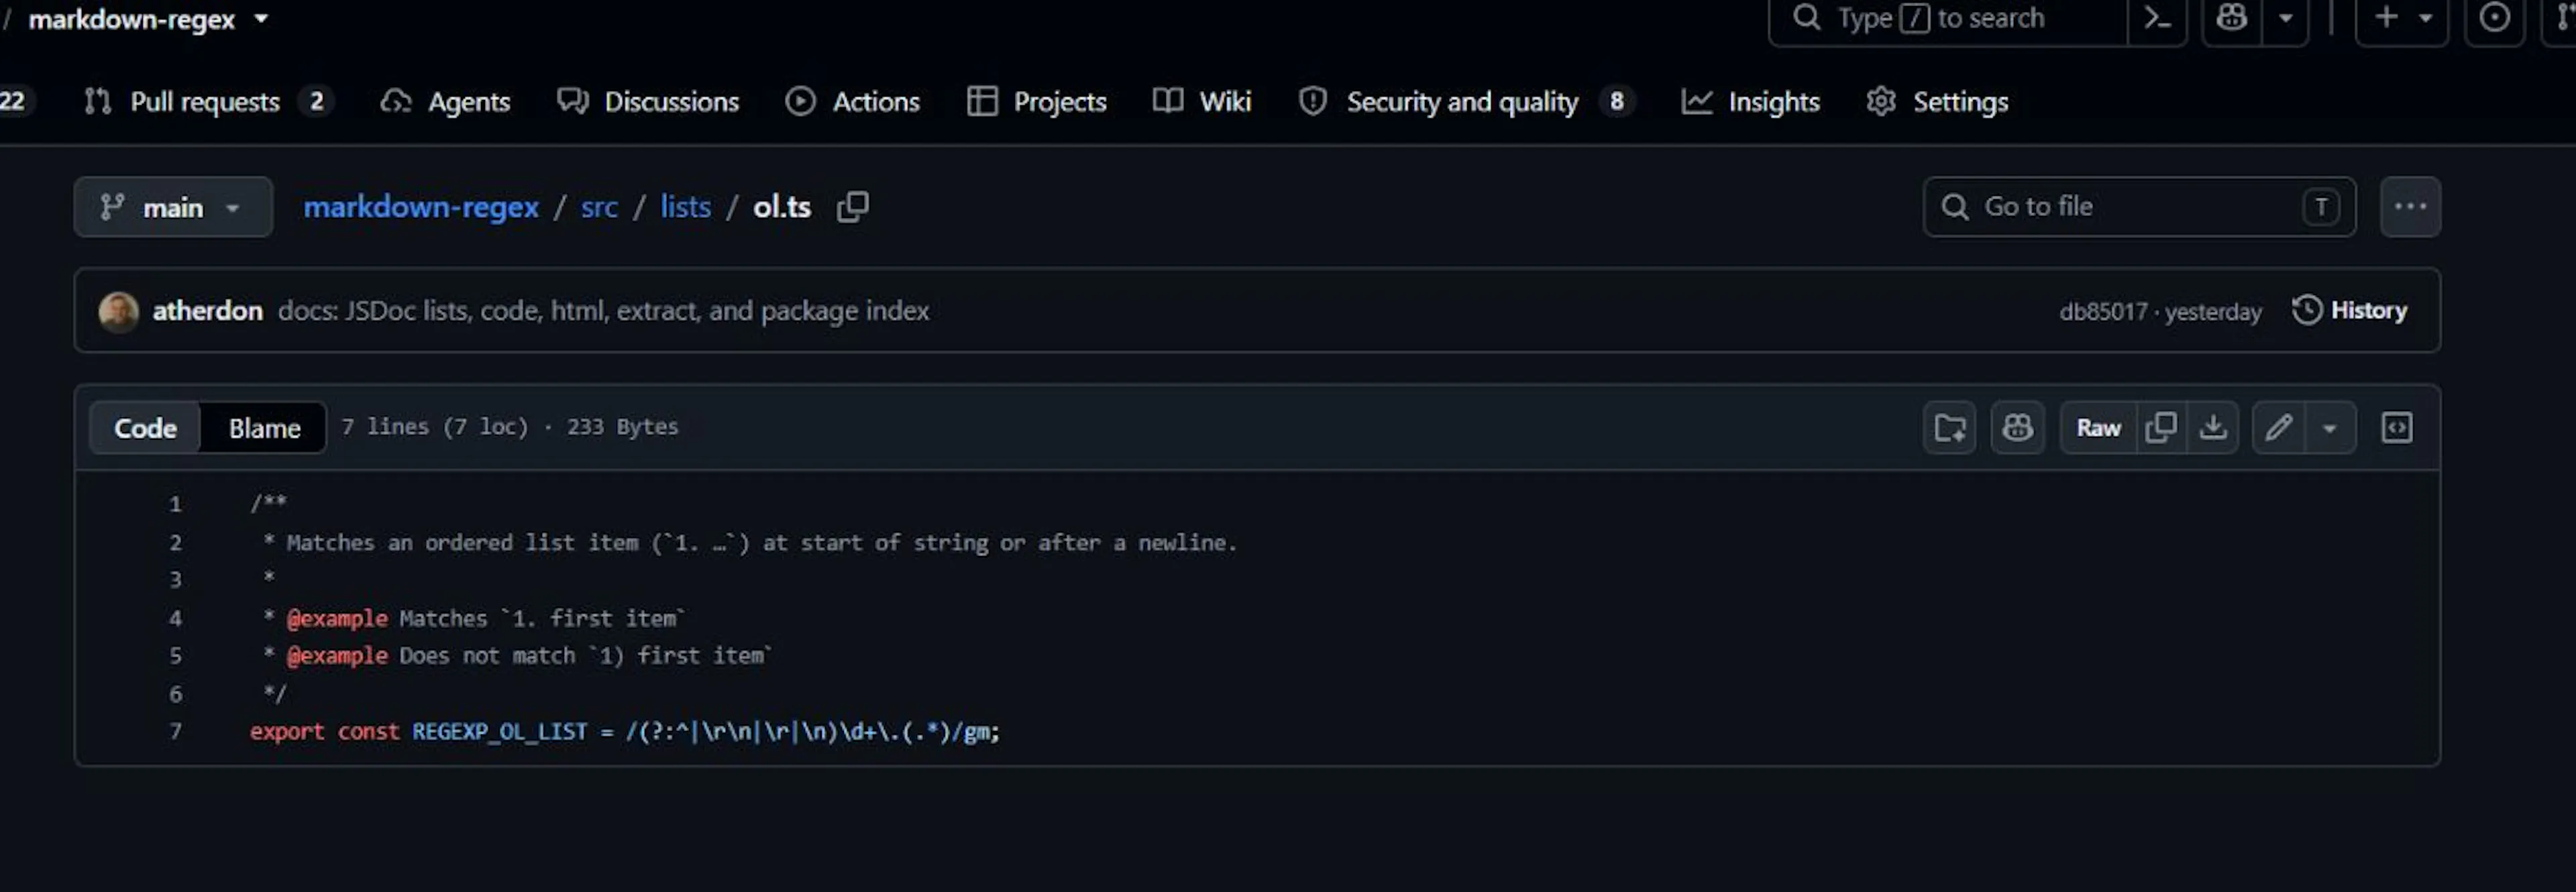
Task: Copy raw file contents icon
Action: pos(2161,428)
